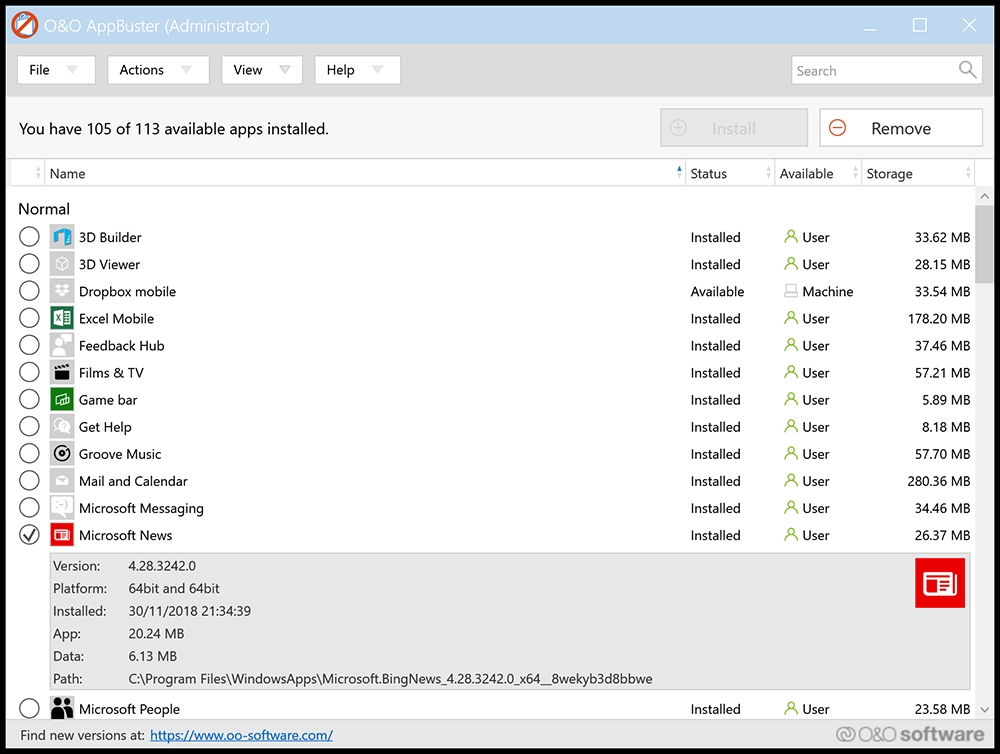Uncheck the Microsoft News checkbox
The image size is (1000, 754).
[x=29, y=535]
